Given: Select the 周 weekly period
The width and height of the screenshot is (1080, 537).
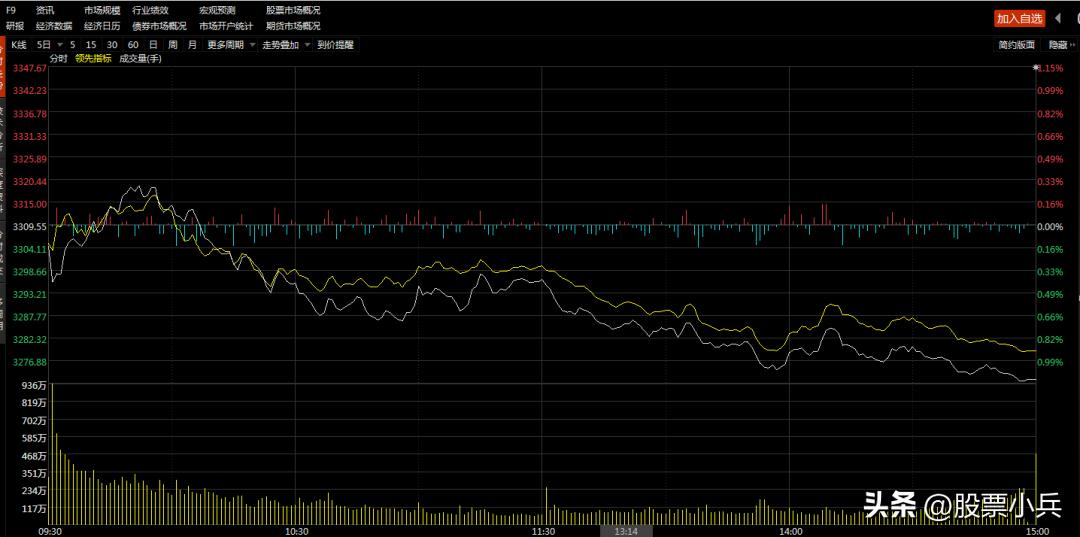Looking at the screenshot, I should 172,45.
